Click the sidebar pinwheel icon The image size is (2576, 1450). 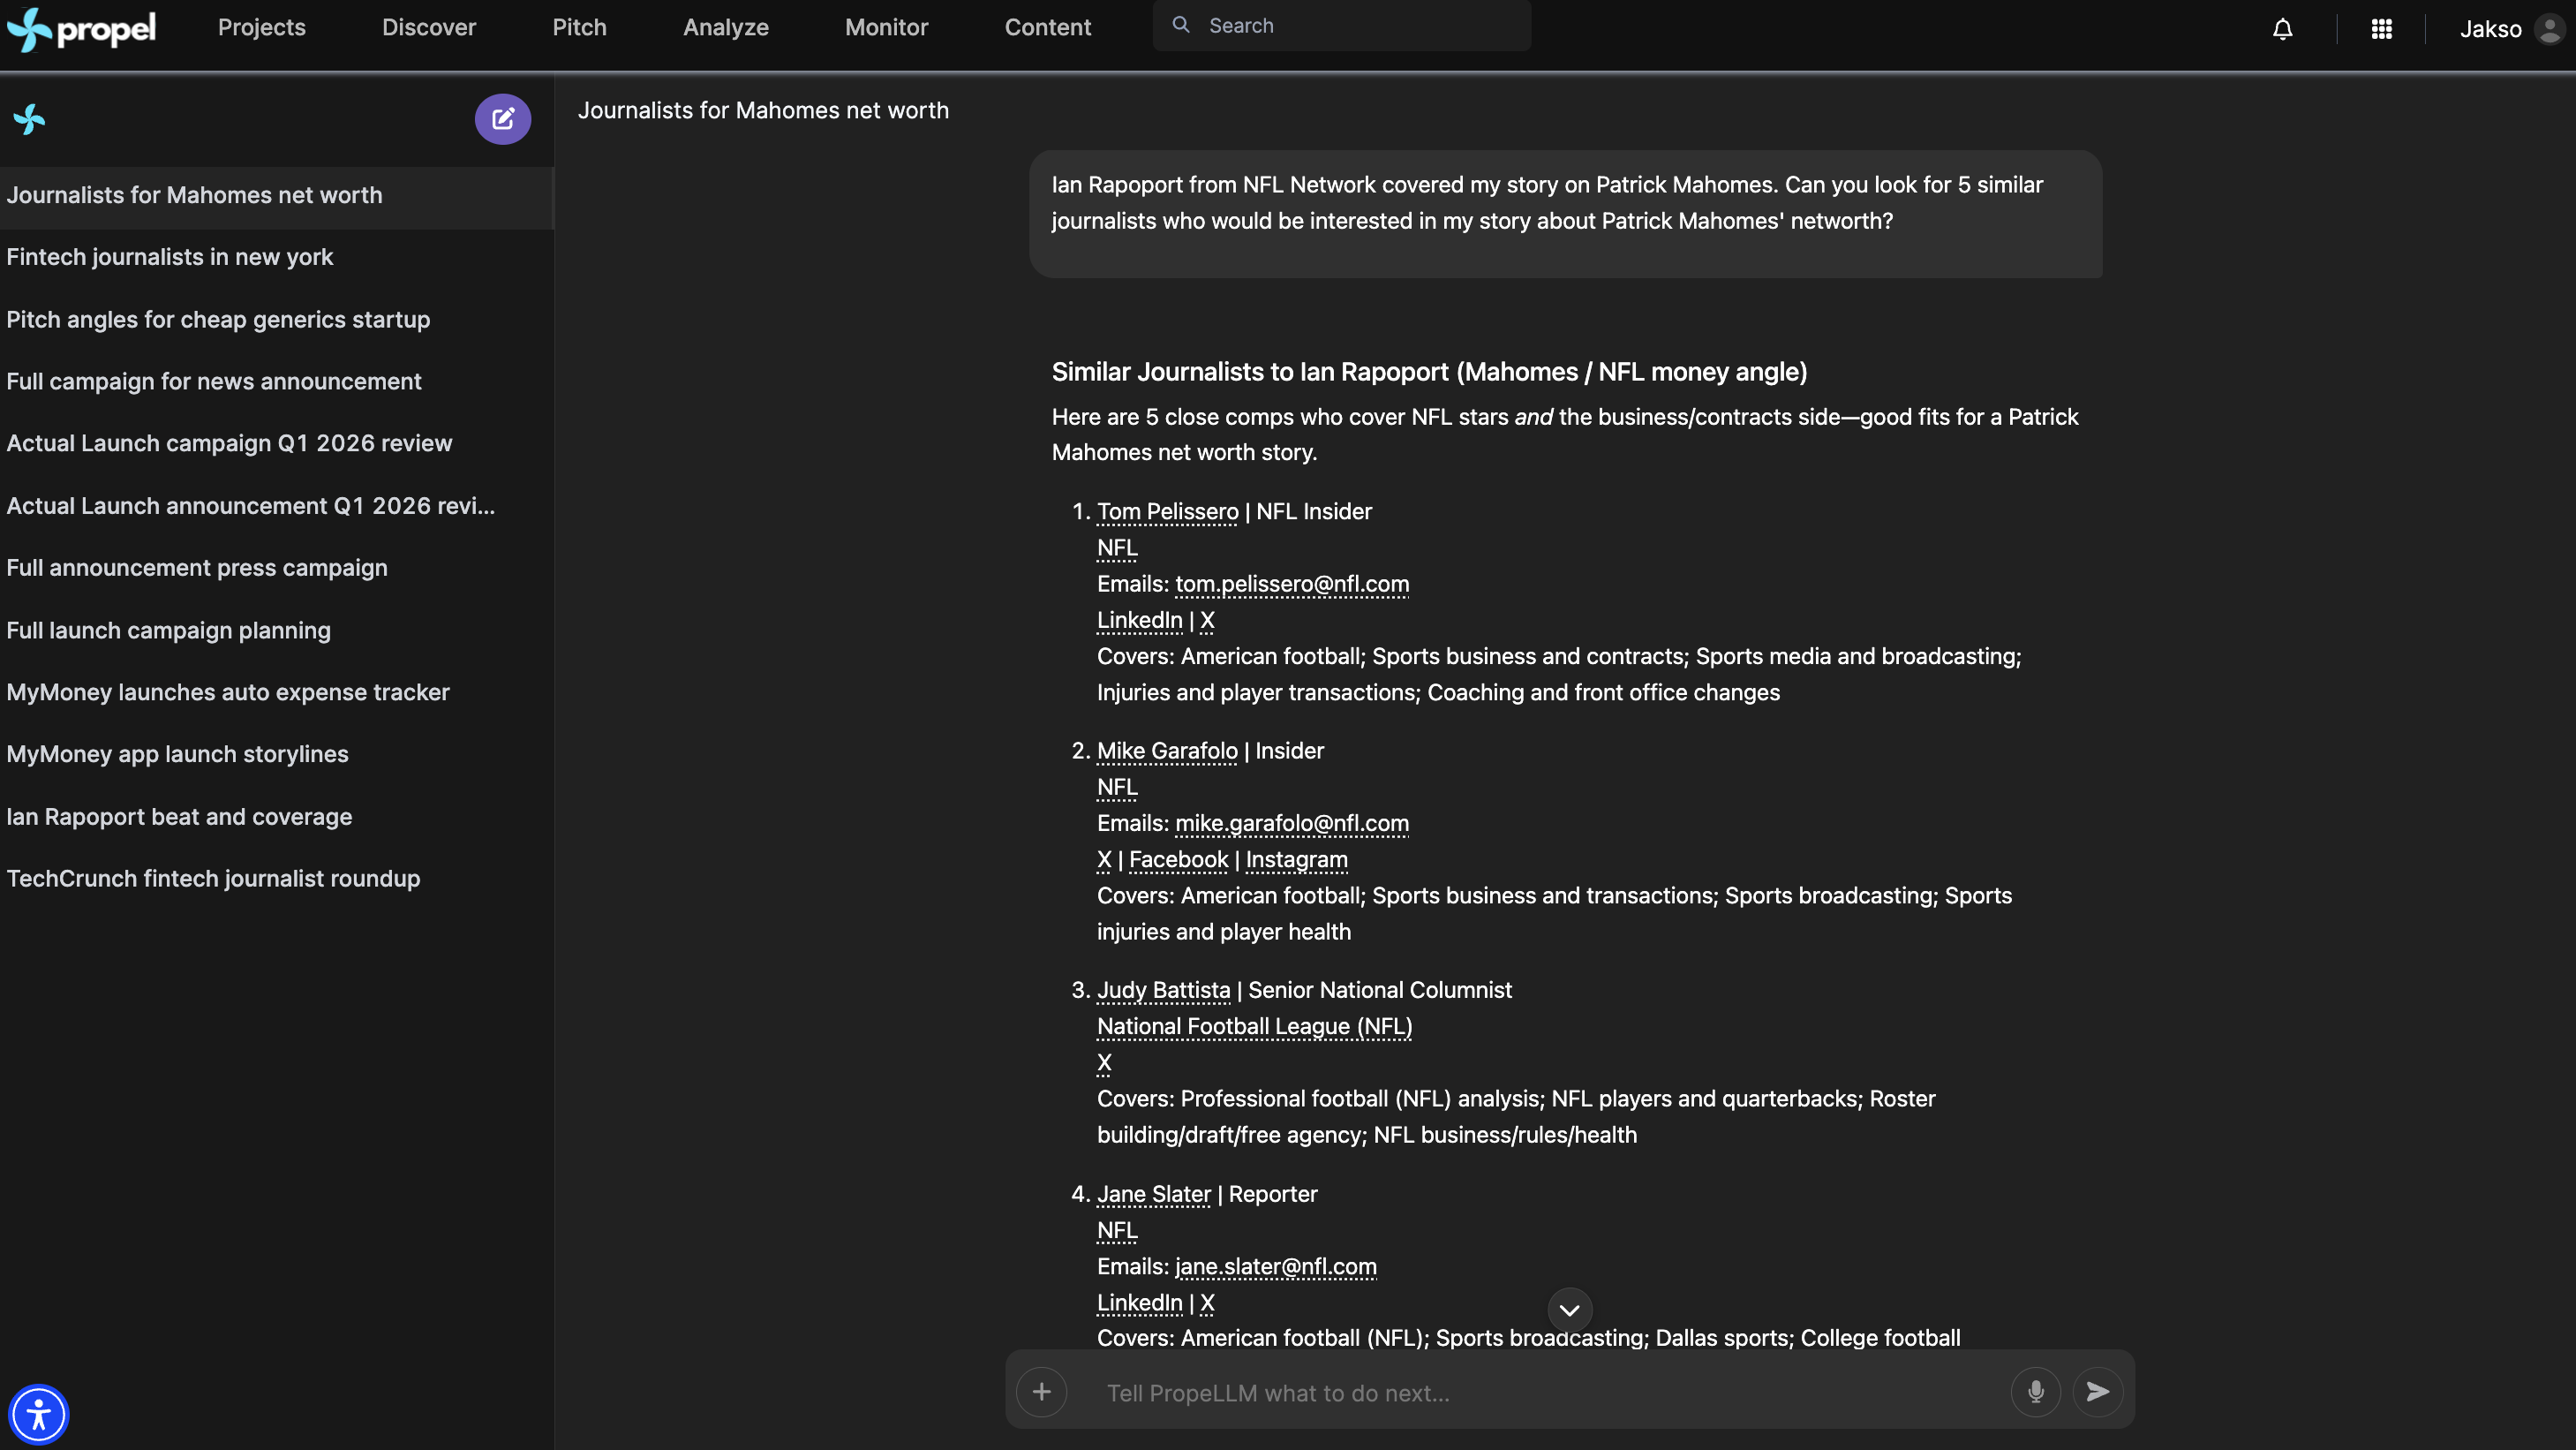click(29, 119)
